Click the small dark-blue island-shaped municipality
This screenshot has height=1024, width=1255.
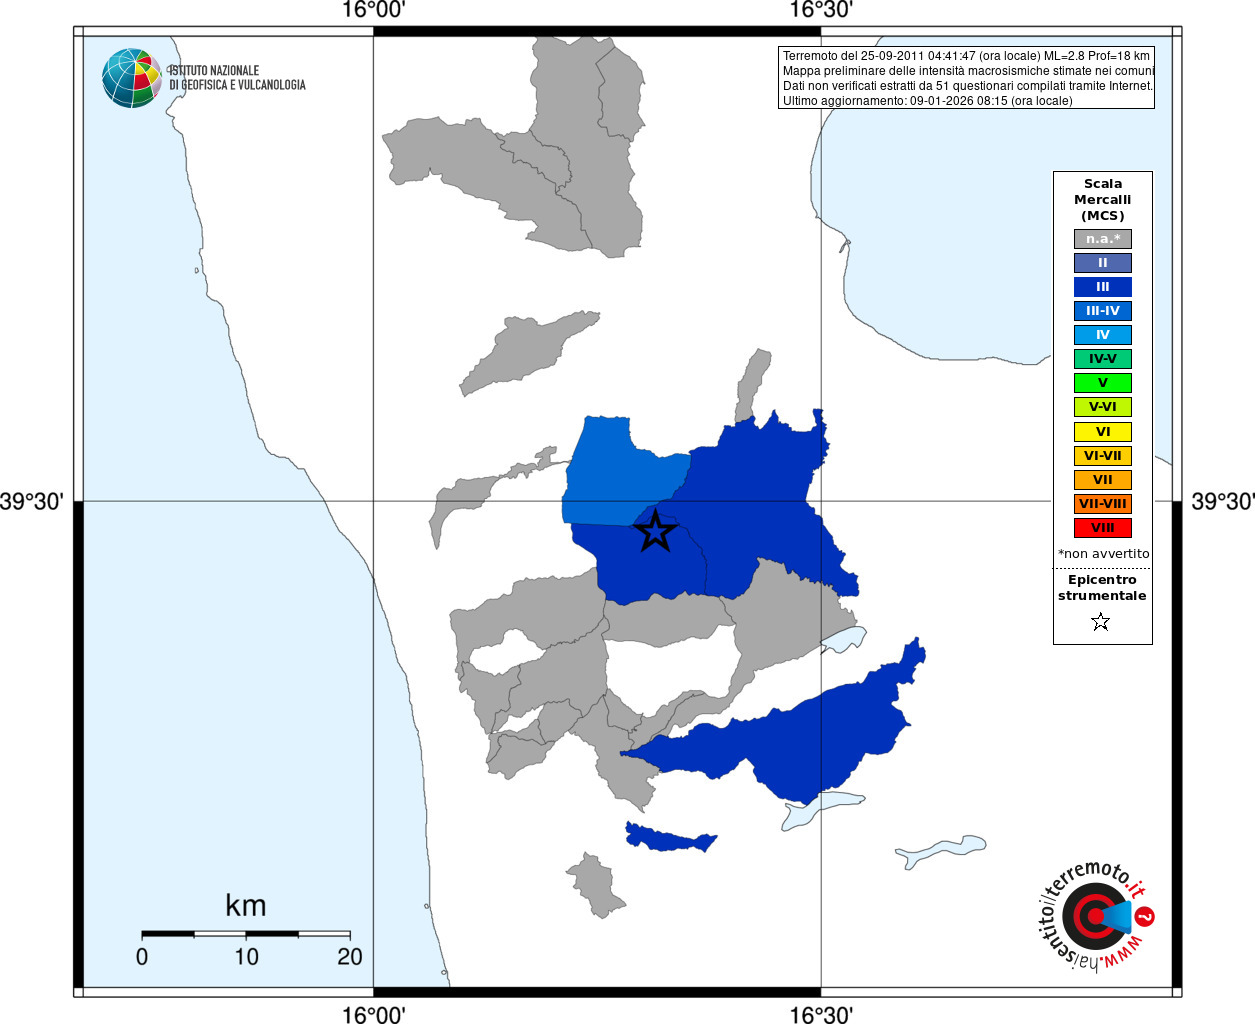668,837
